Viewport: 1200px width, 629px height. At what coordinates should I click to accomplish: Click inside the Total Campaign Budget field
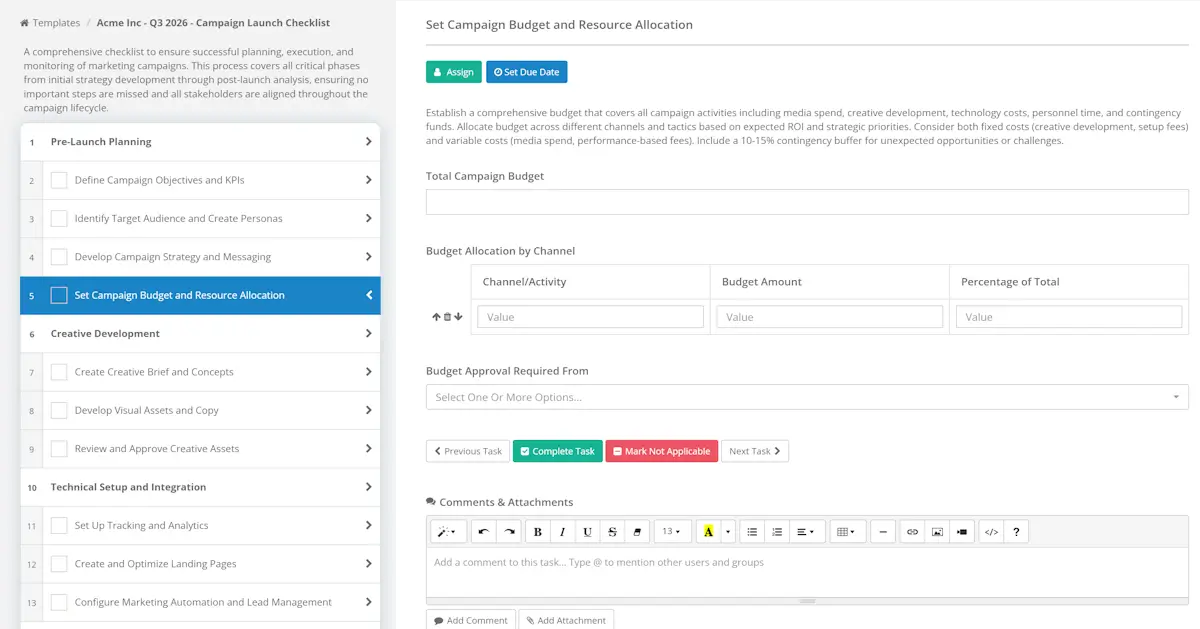pyautogui.click(x=806, y=201)
